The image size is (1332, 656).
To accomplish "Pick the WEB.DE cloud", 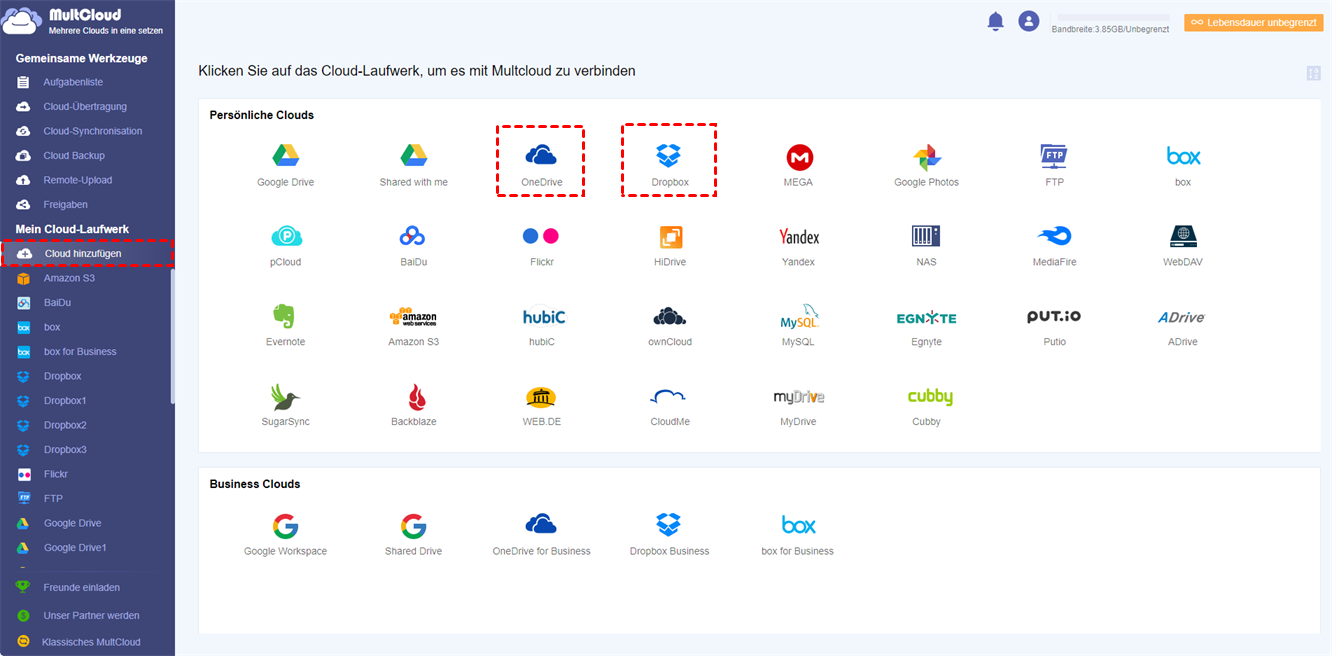I will pyautogui.click(x=541, y=405).
